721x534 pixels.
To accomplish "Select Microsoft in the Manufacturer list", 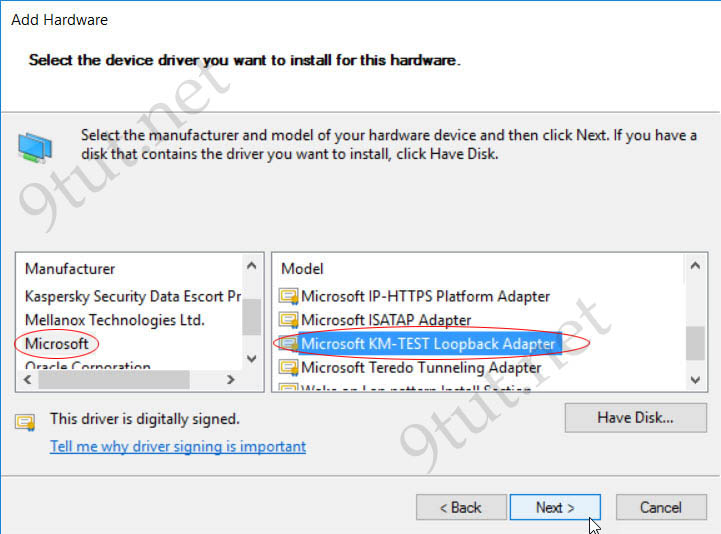I will pos(57,344).
